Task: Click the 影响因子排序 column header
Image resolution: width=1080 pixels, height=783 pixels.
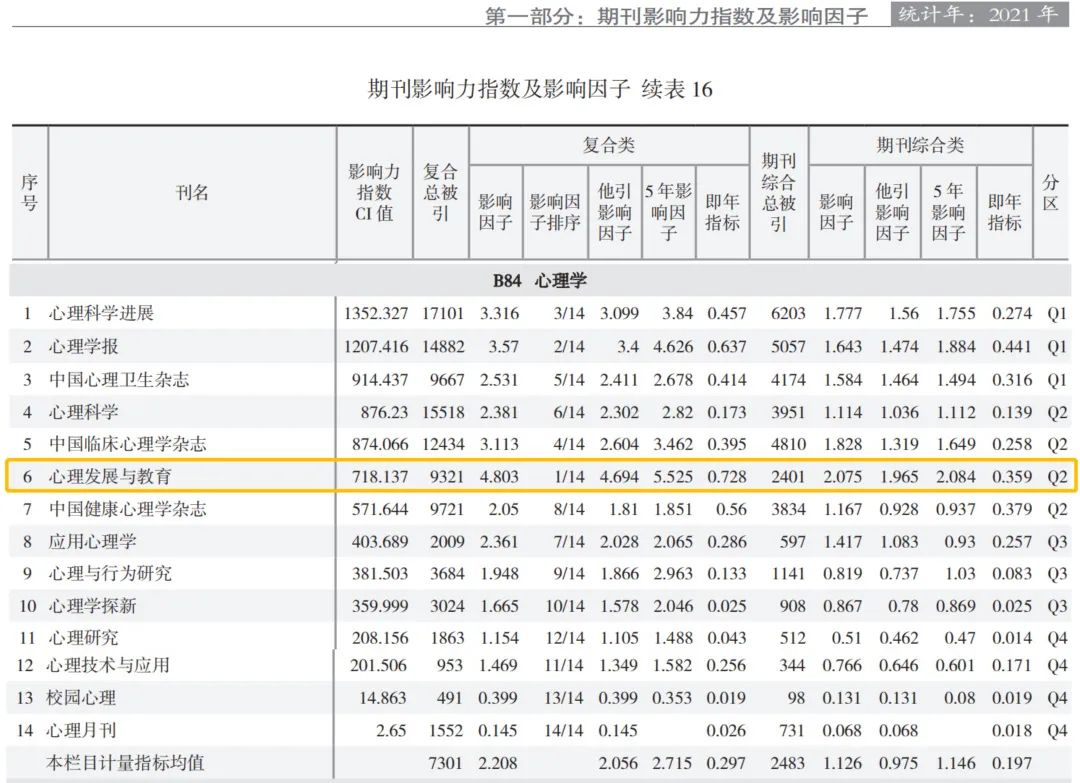Action: click(x=554, y=212)
